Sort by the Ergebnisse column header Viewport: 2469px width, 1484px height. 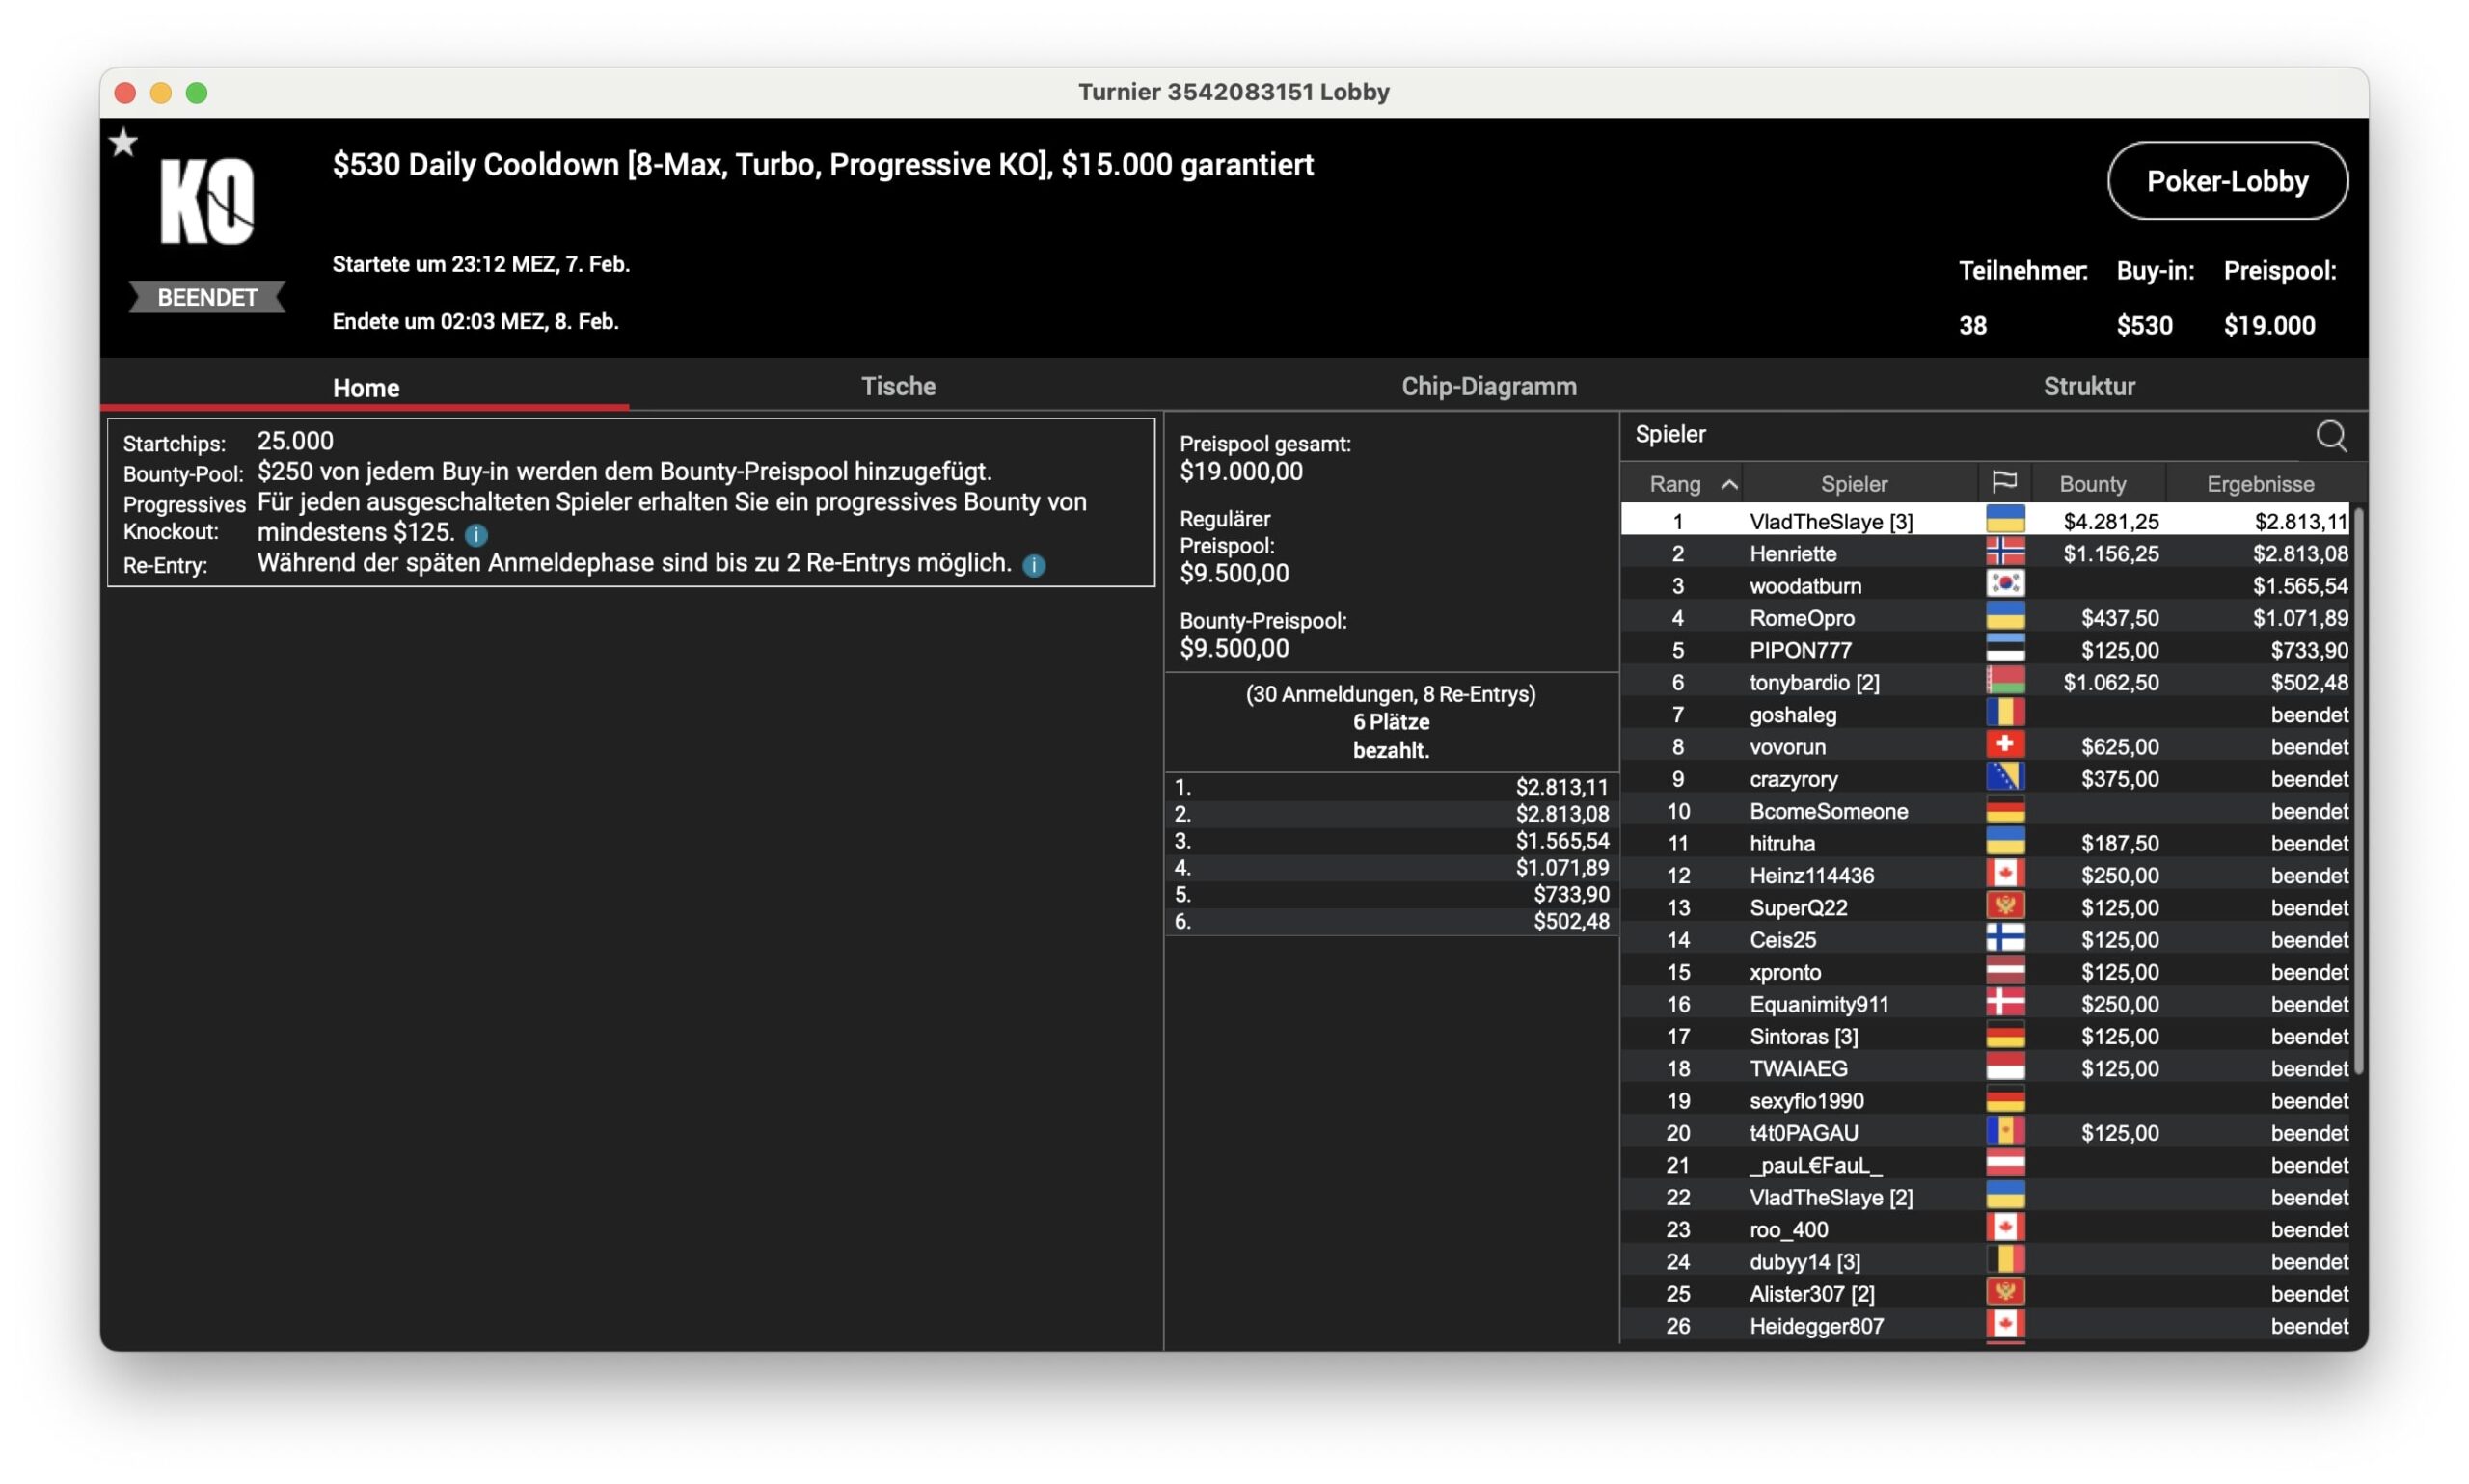(2259, 484)
